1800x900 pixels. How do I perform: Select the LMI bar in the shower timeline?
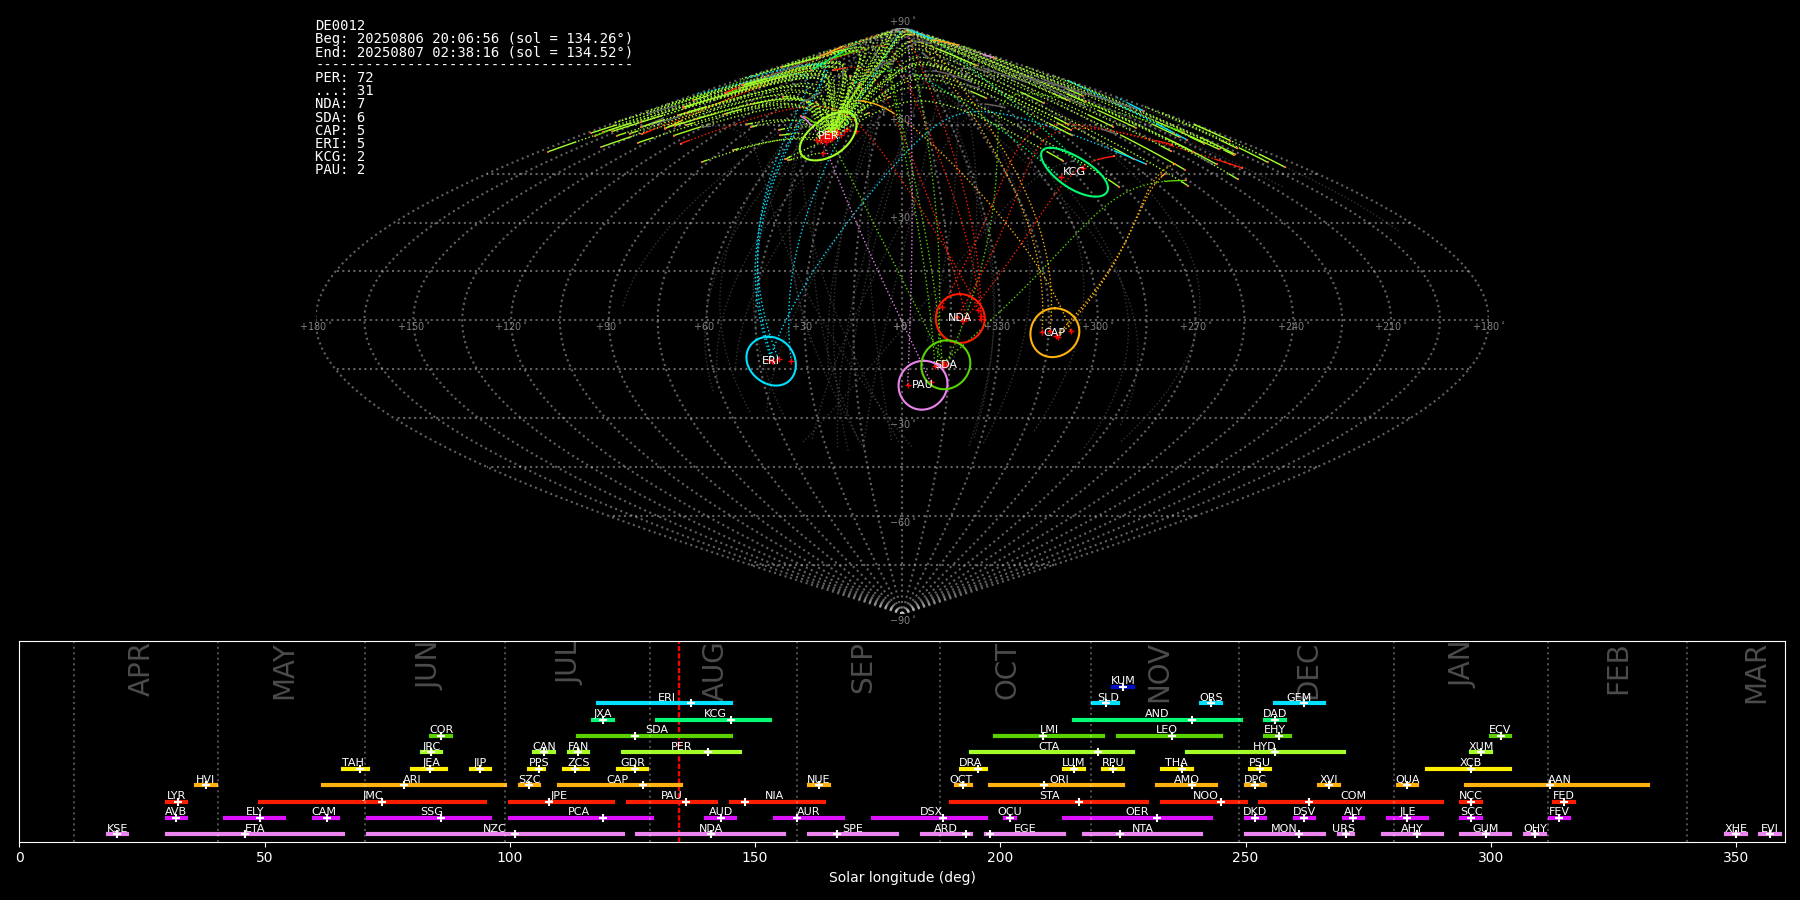[x=1049, y=736]
